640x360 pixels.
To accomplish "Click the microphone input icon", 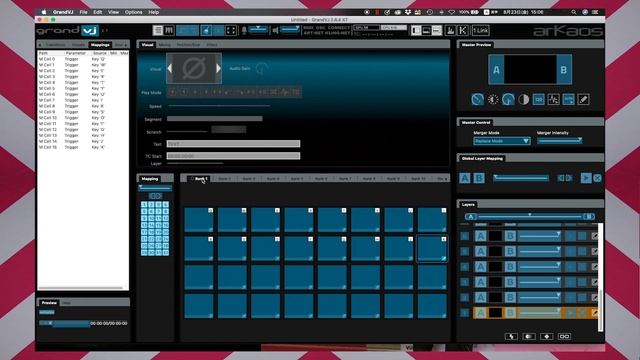I will (244, 30).
